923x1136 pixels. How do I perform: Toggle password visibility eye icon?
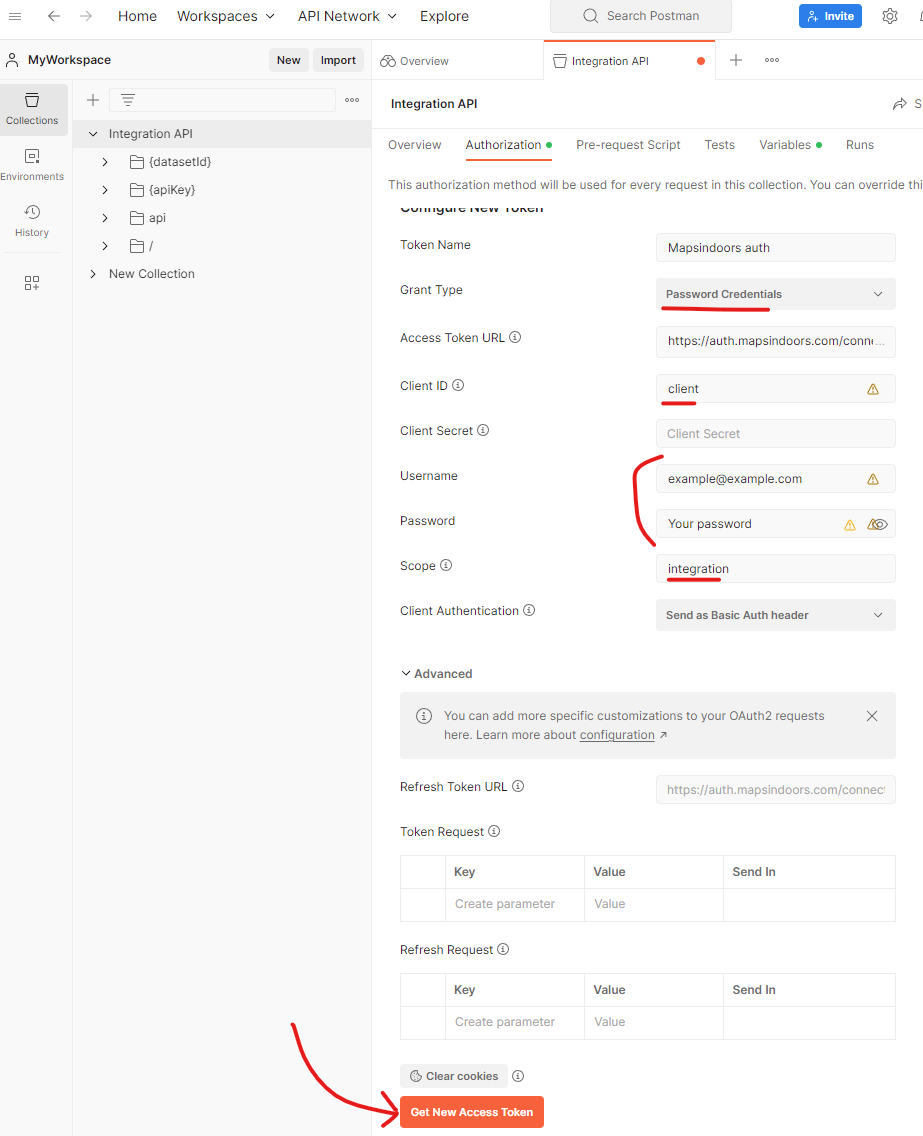click(879, 524)
